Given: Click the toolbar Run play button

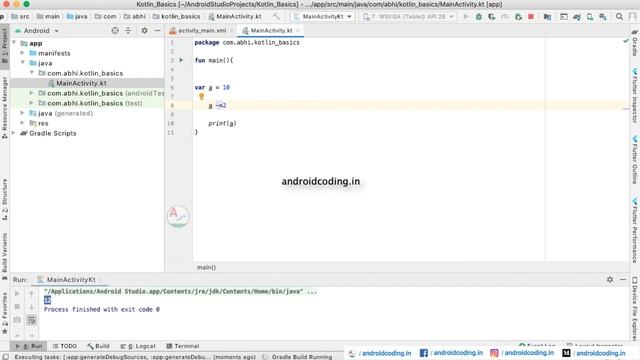Looking at the screenshot, I should pos(466,17).
